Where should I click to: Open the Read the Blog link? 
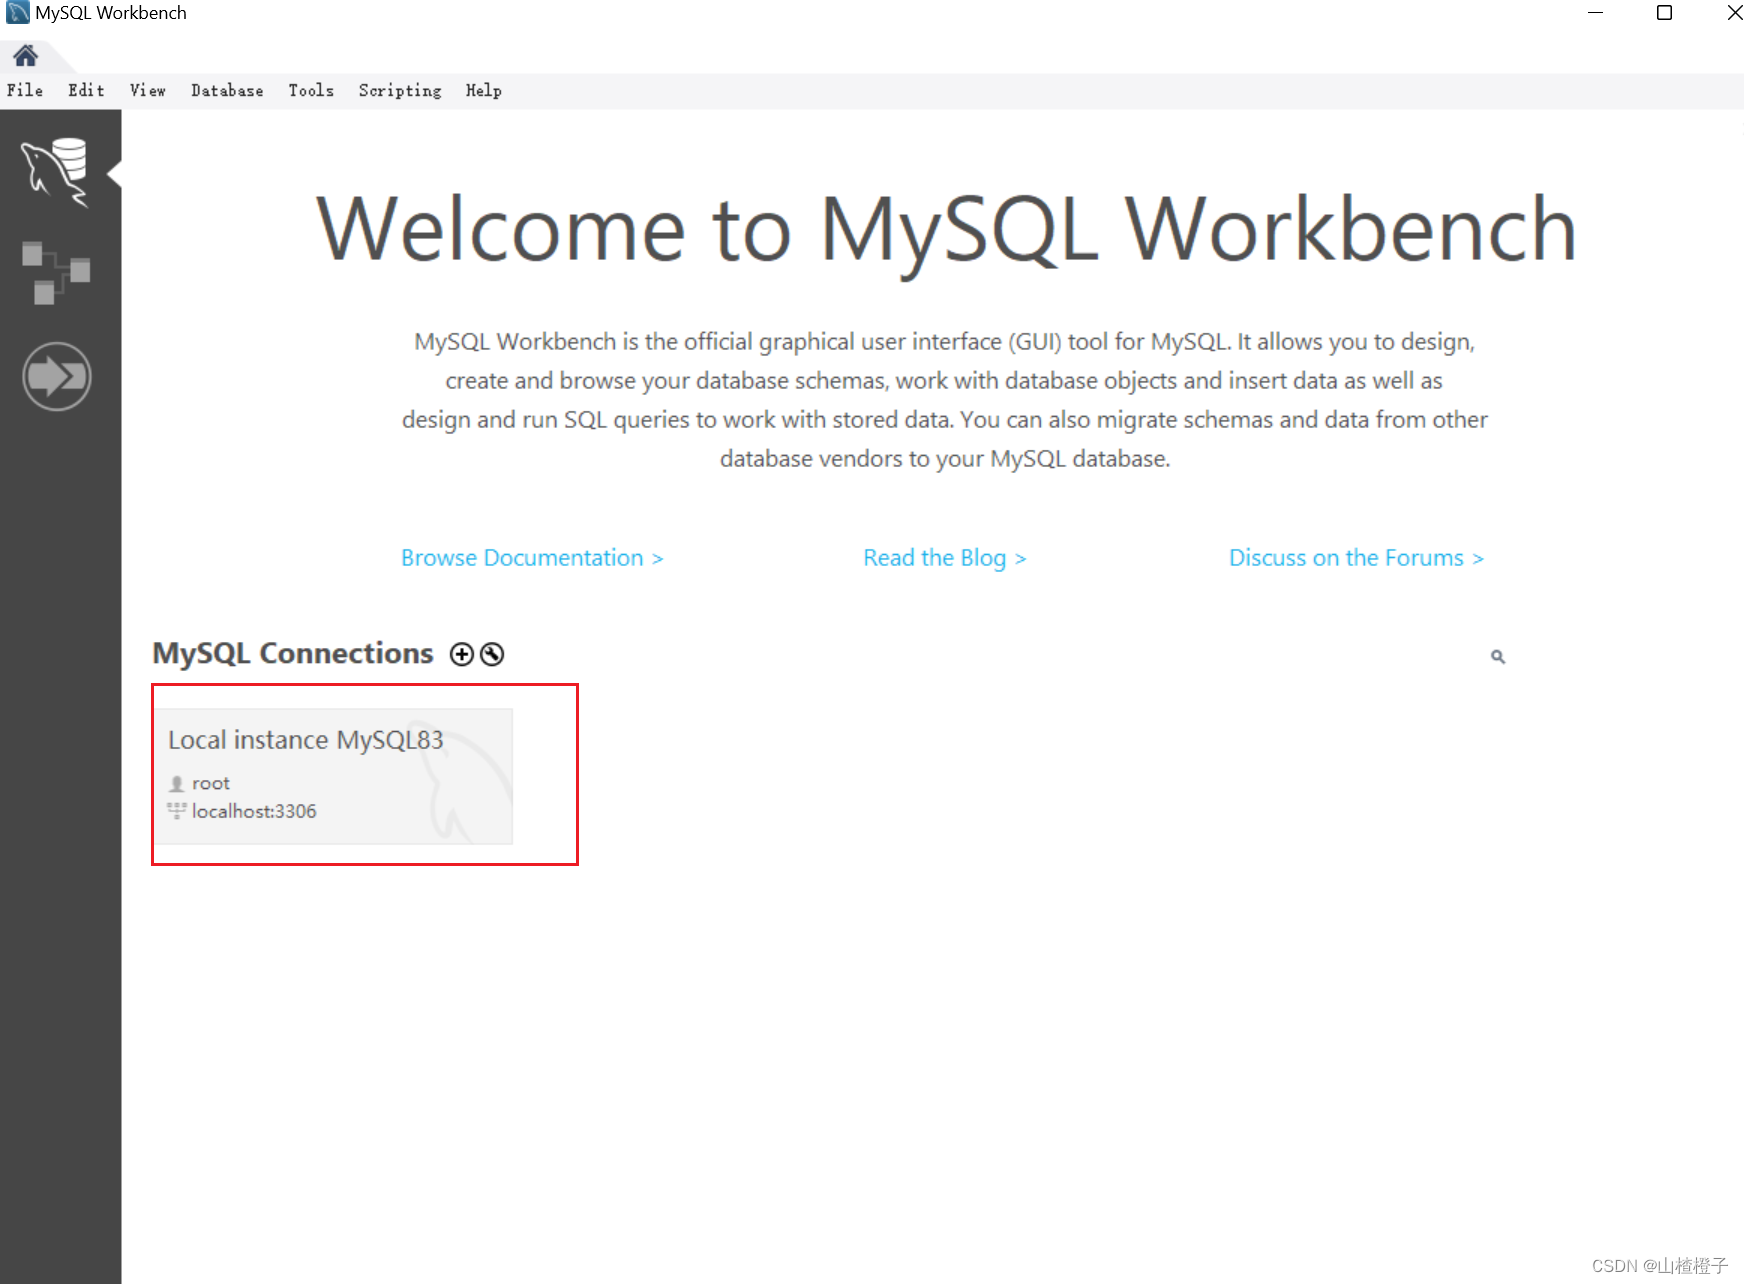[x=943, y=558]
